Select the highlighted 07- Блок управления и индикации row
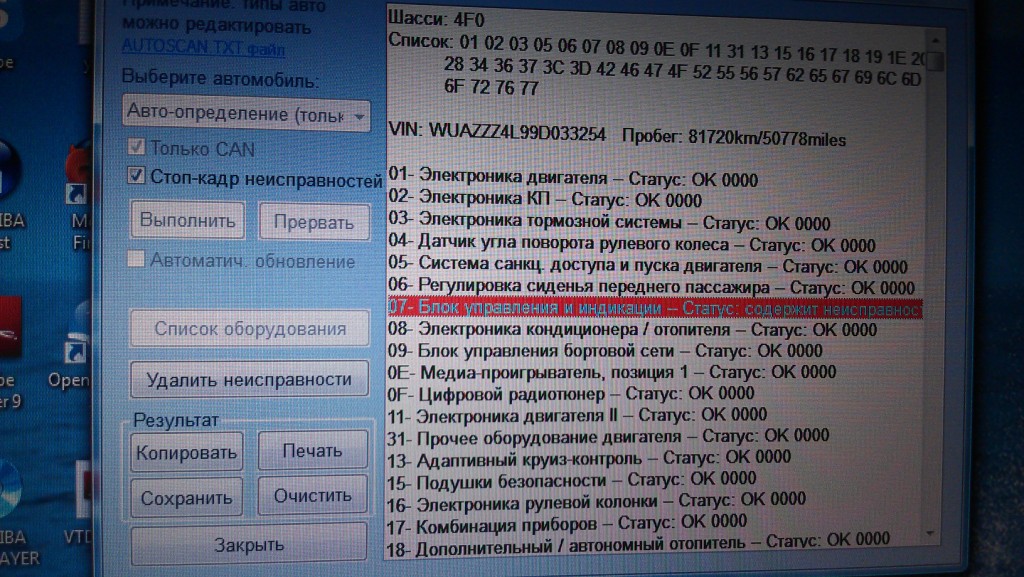This screenshot has height=577, width=1024. 655,307
